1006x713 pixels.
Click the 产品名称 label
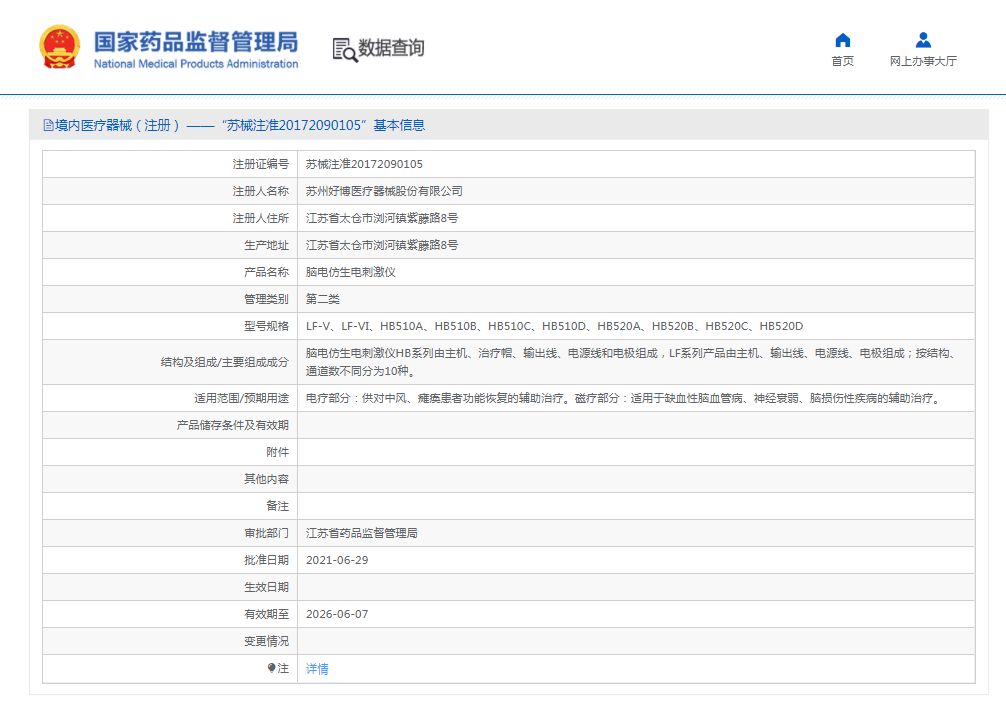coord(266,272)
